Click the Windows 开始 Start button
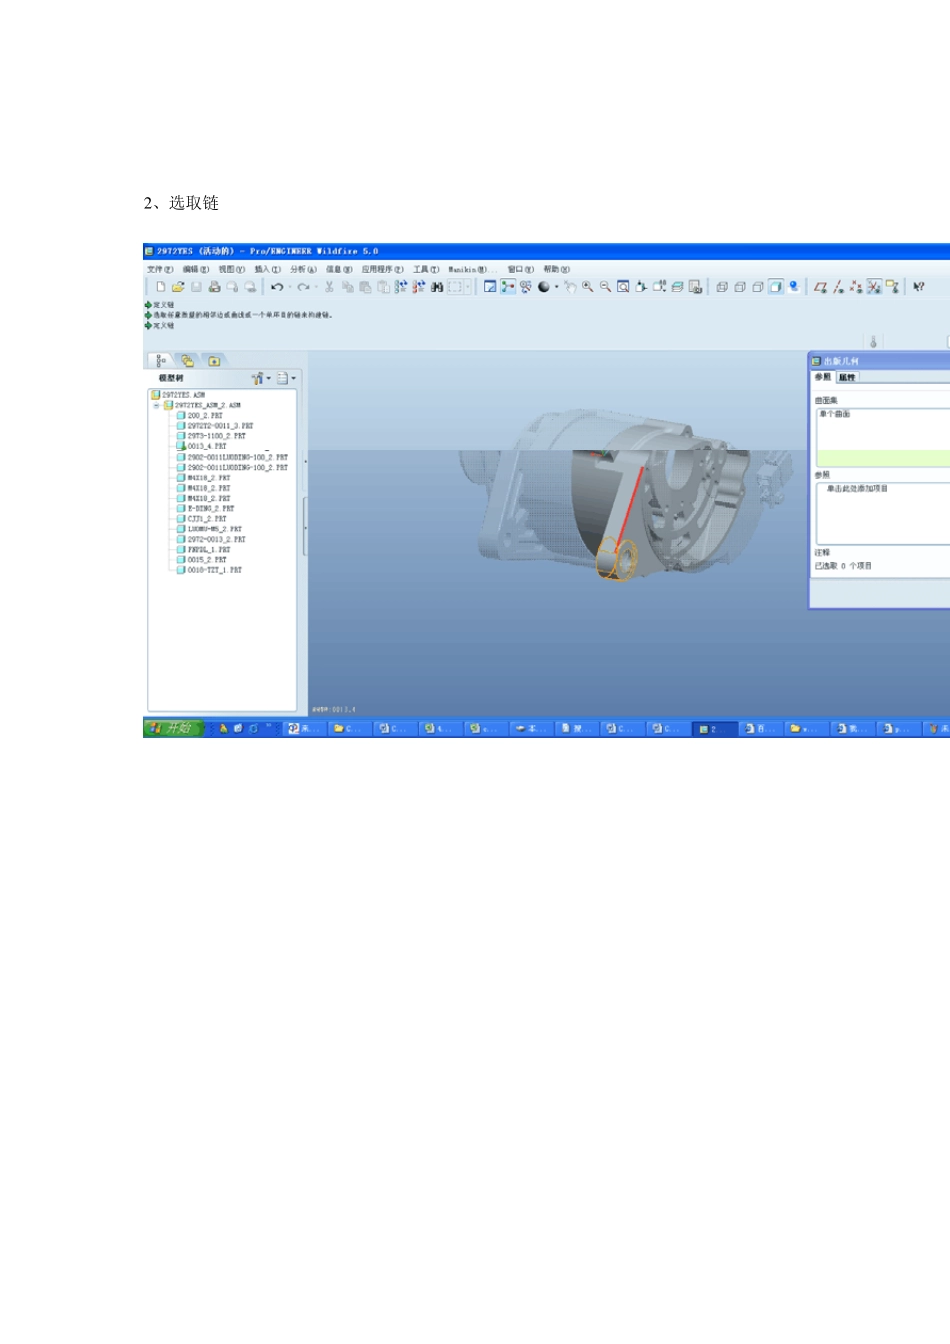This screenshot has width=950, height=1344. coord(174,728)
